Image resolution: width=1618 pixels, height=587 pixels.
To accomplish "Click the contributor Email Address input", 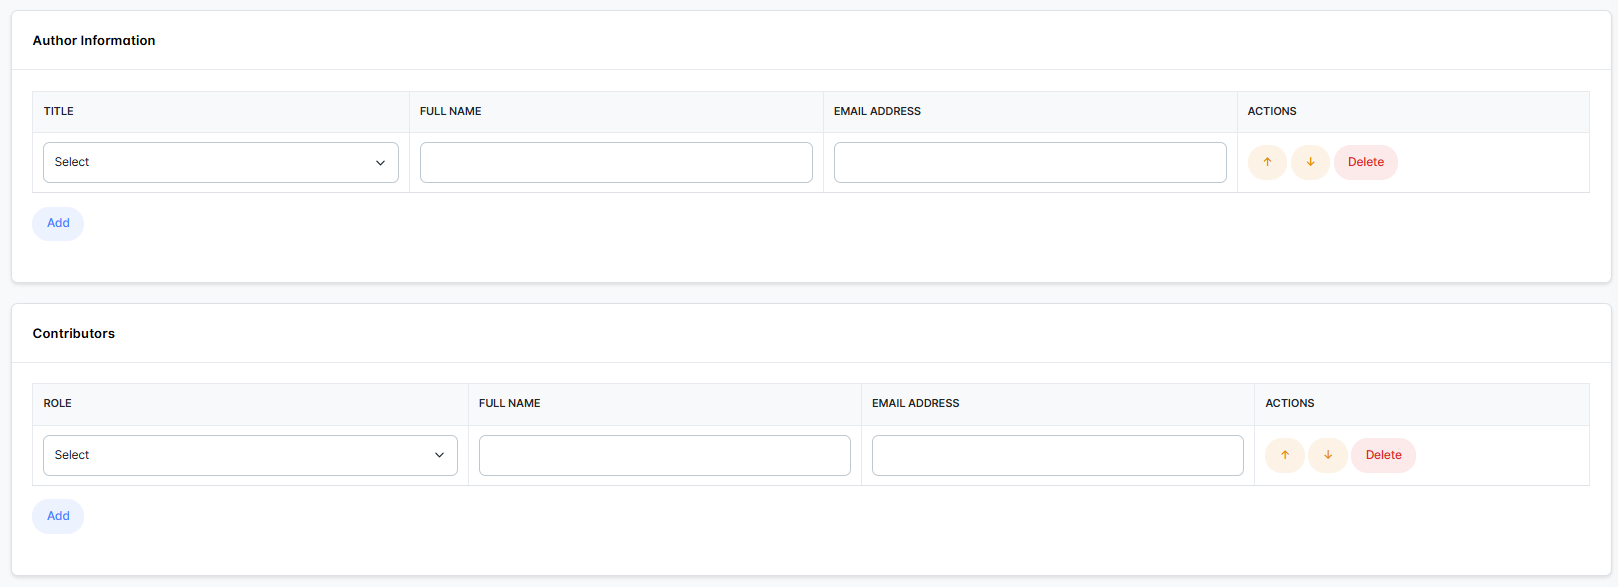I will coord(1057,455).
